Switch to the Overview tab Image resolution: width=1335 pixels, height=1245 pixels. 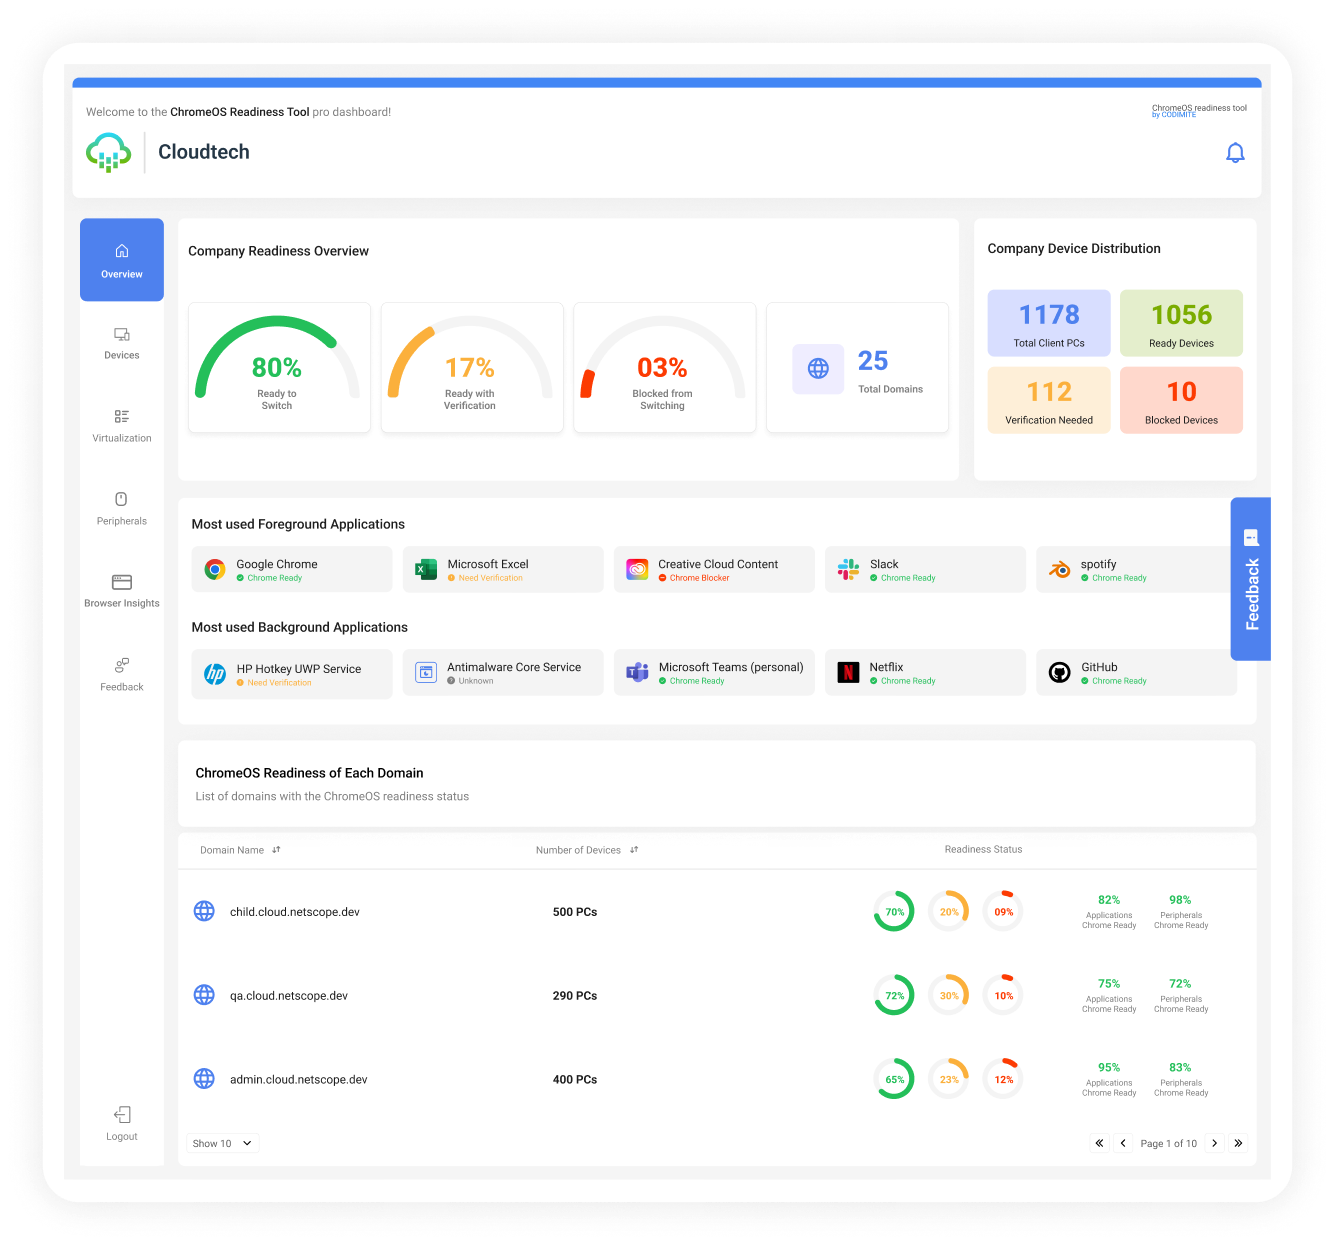coord(121,260)
